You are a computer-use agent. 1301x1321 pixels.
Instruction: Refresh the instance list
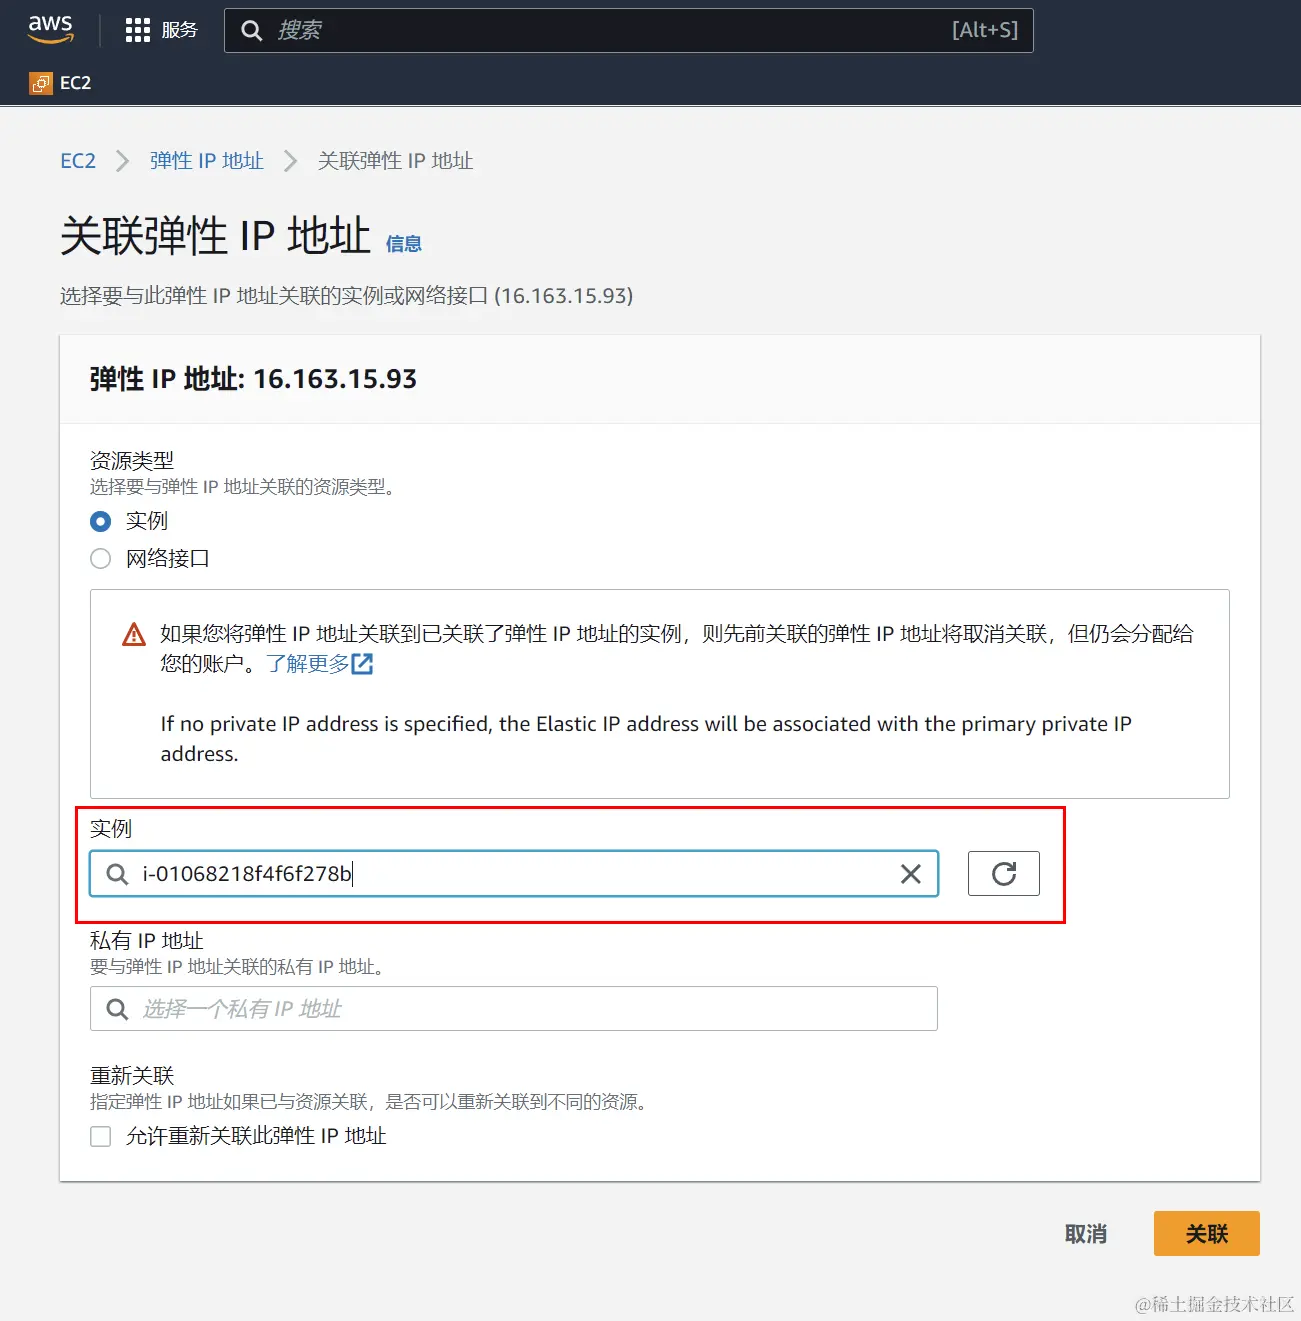(x=1003, y=874)
